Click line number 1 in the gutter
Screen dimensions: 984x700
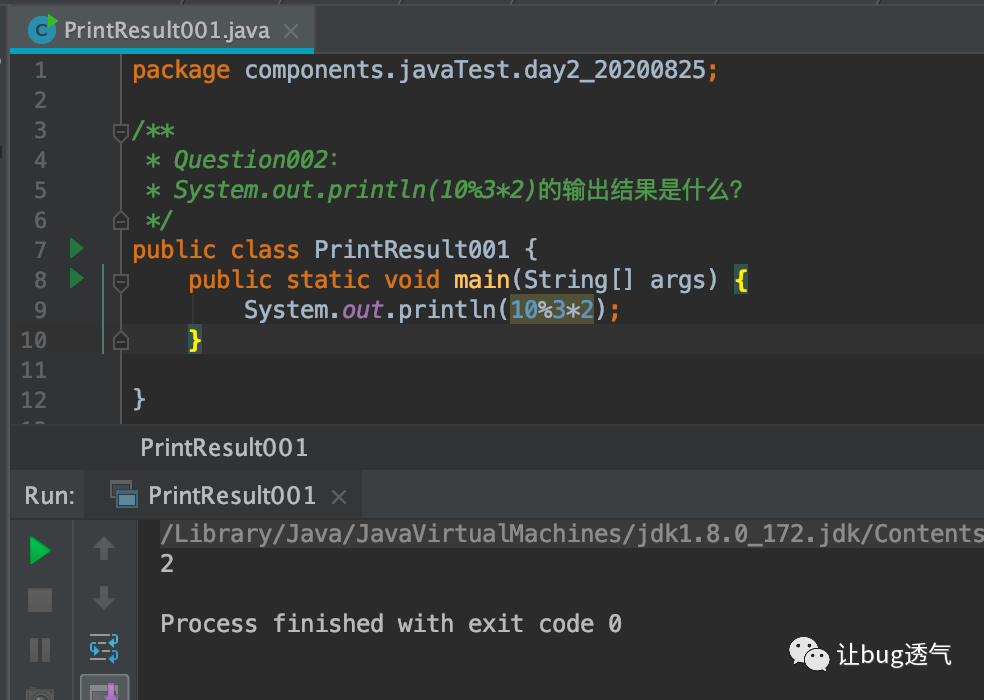(x=40, y=70)
